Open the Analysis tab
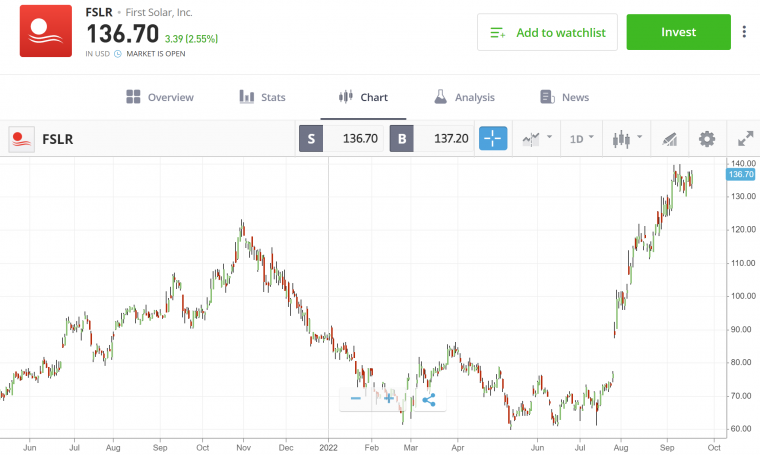 pos(464,97)
